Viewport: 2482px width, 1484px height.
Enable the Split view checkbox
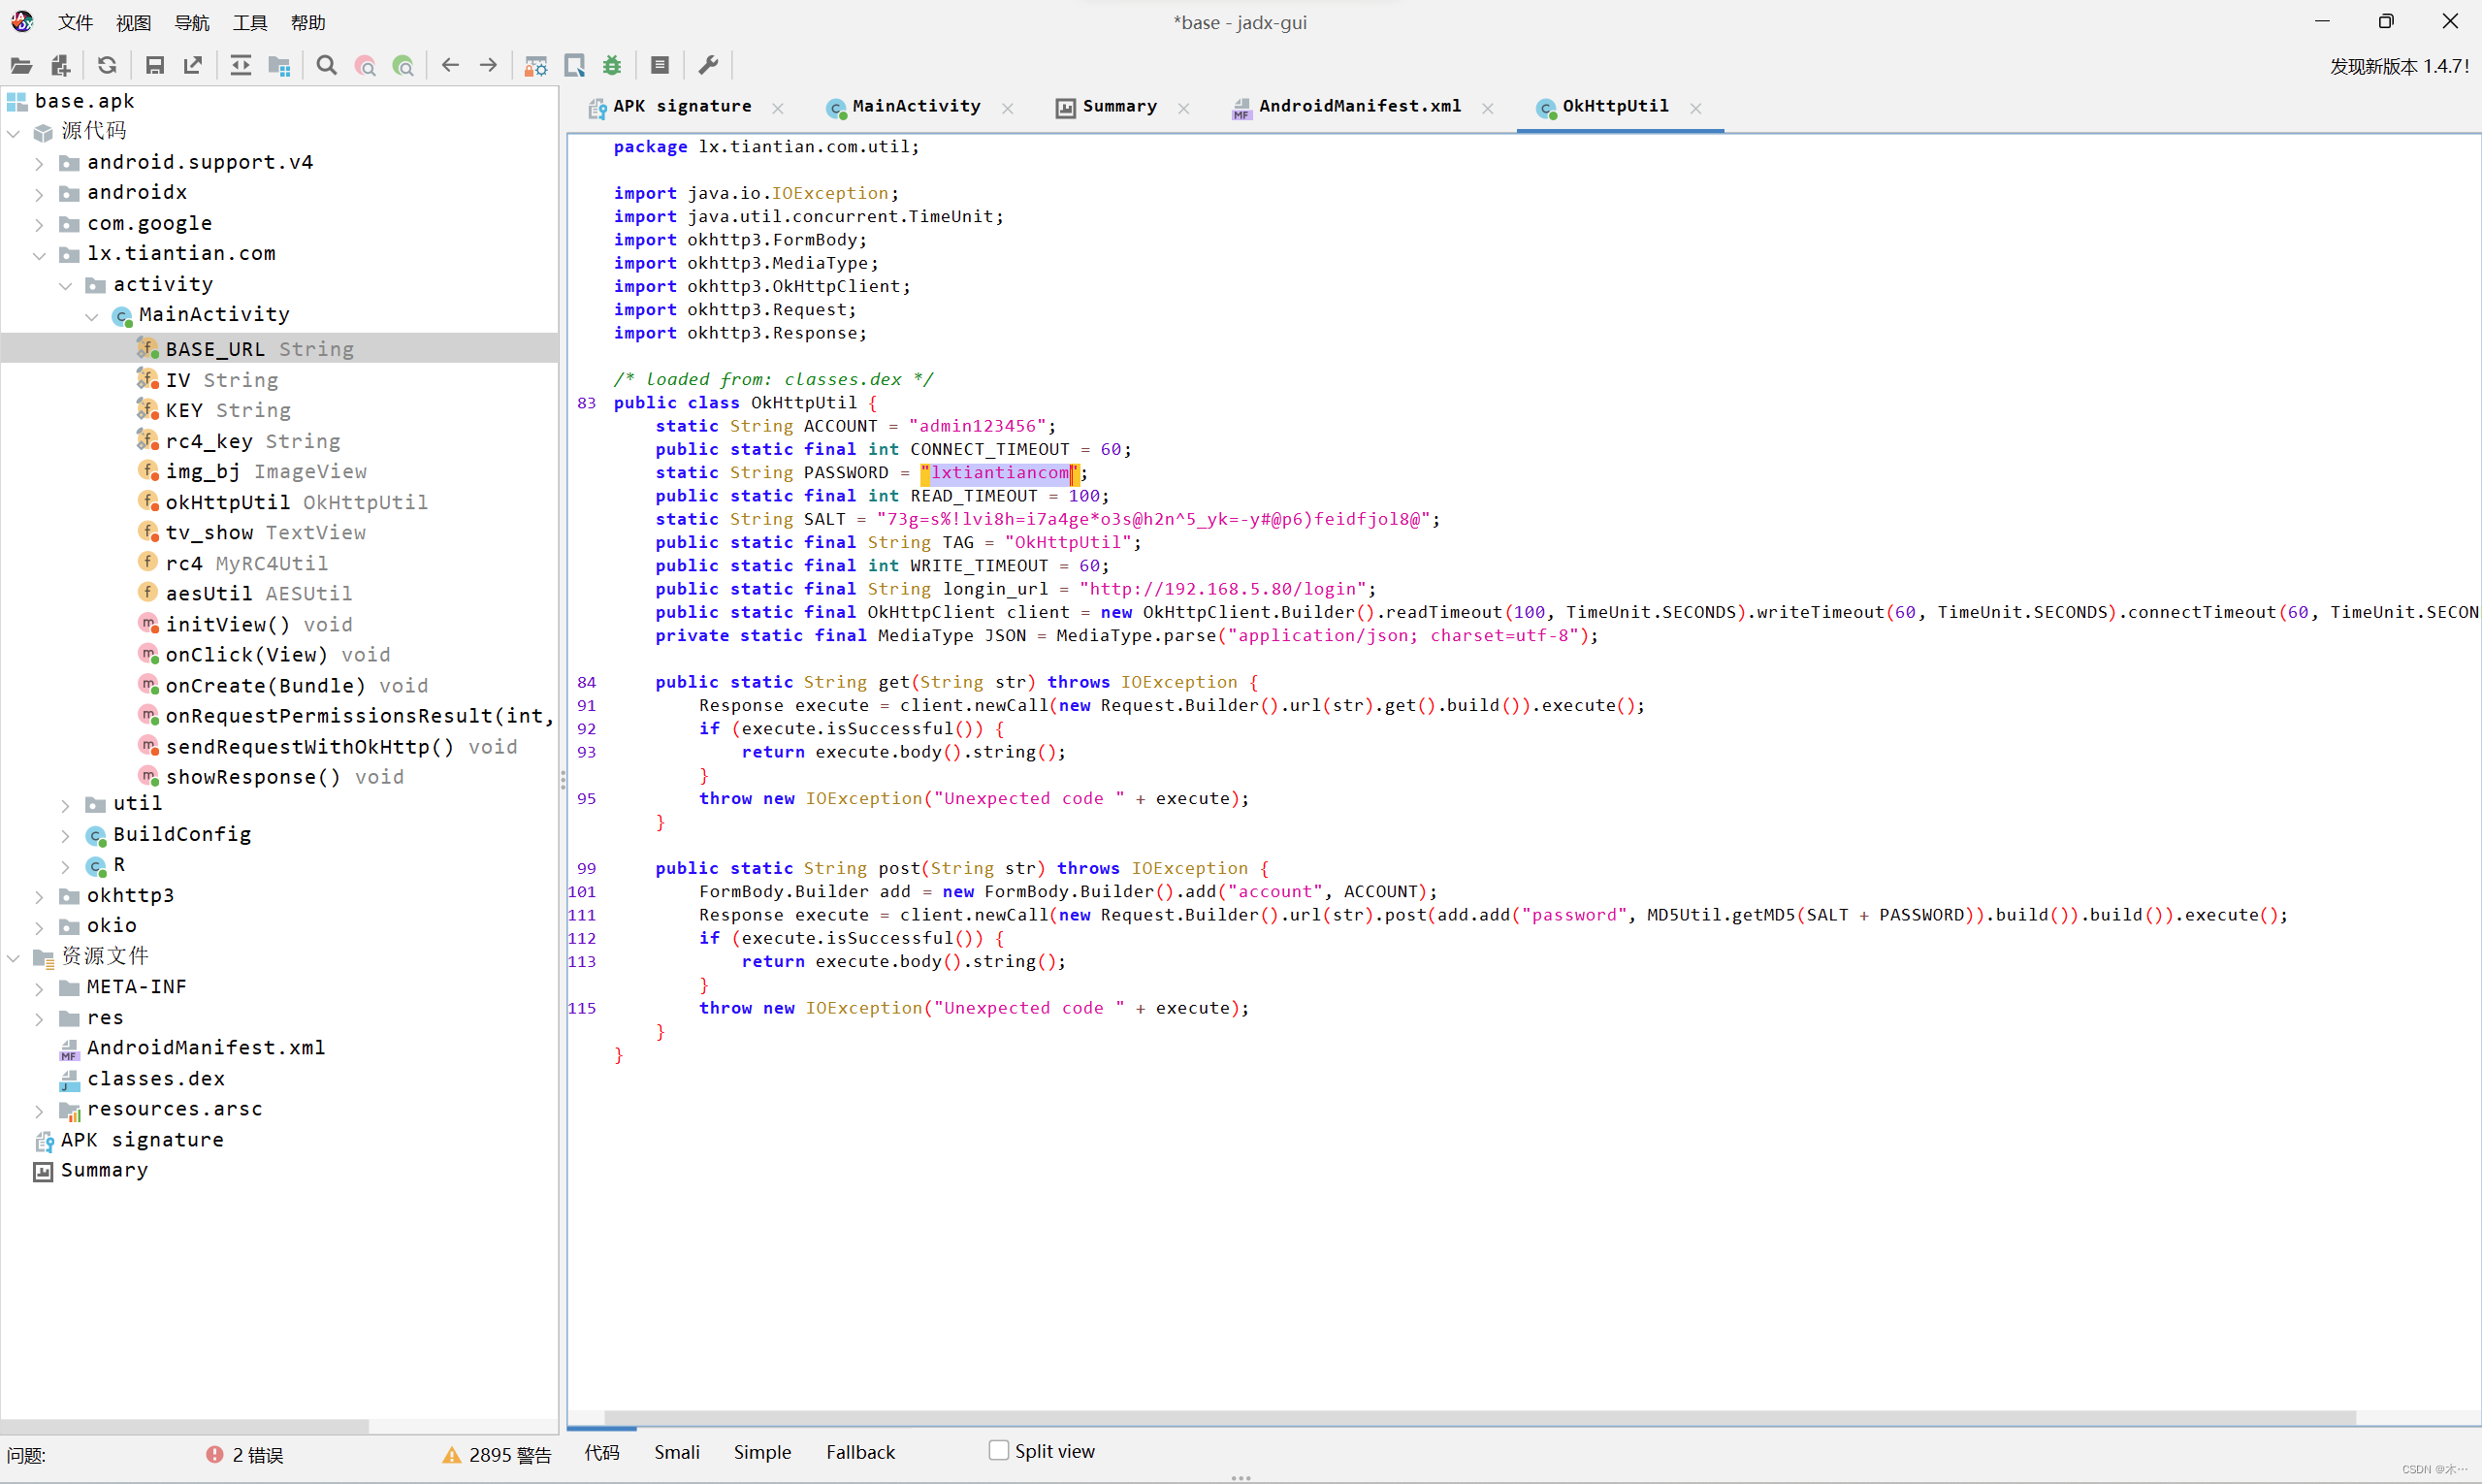point(998,1450)
